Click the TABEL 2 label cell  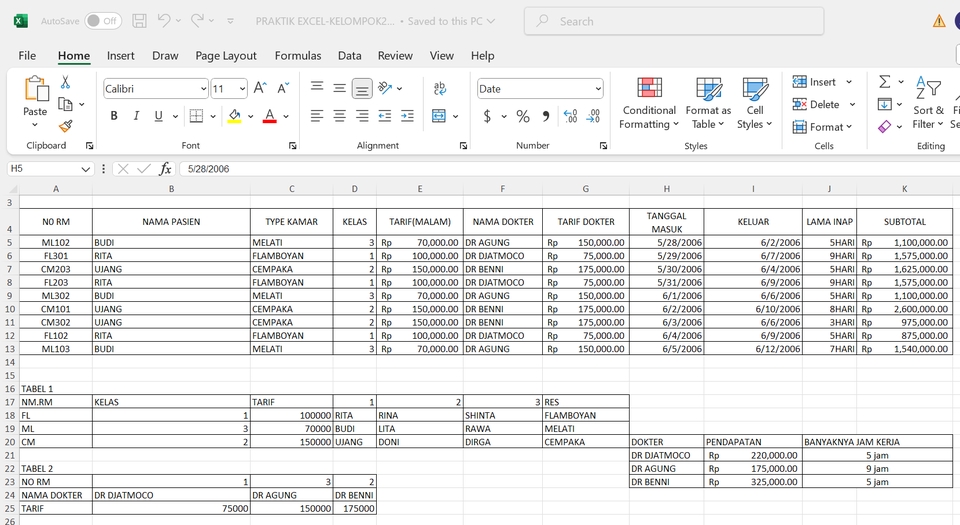[56, 469]
